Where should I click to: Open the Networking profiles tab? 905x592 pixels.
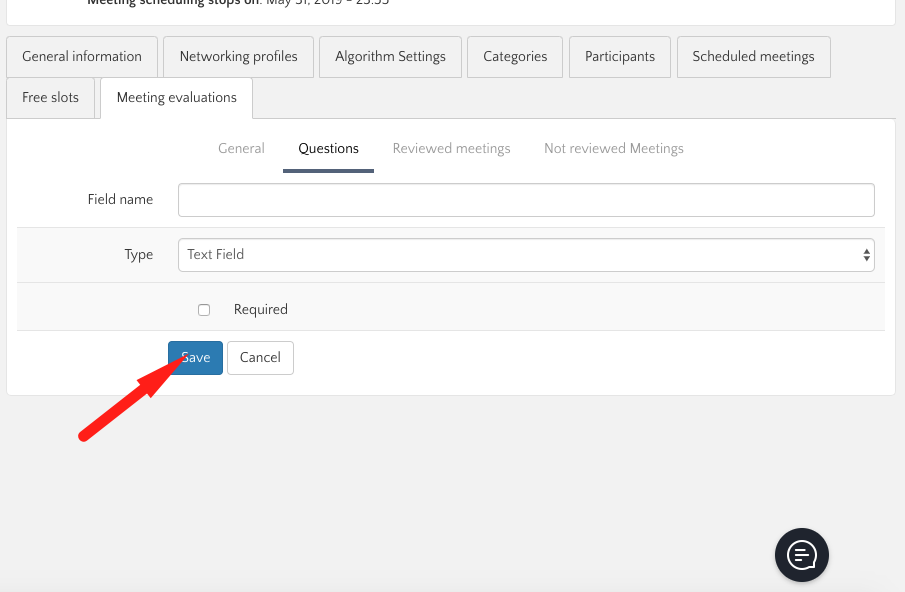238,57
